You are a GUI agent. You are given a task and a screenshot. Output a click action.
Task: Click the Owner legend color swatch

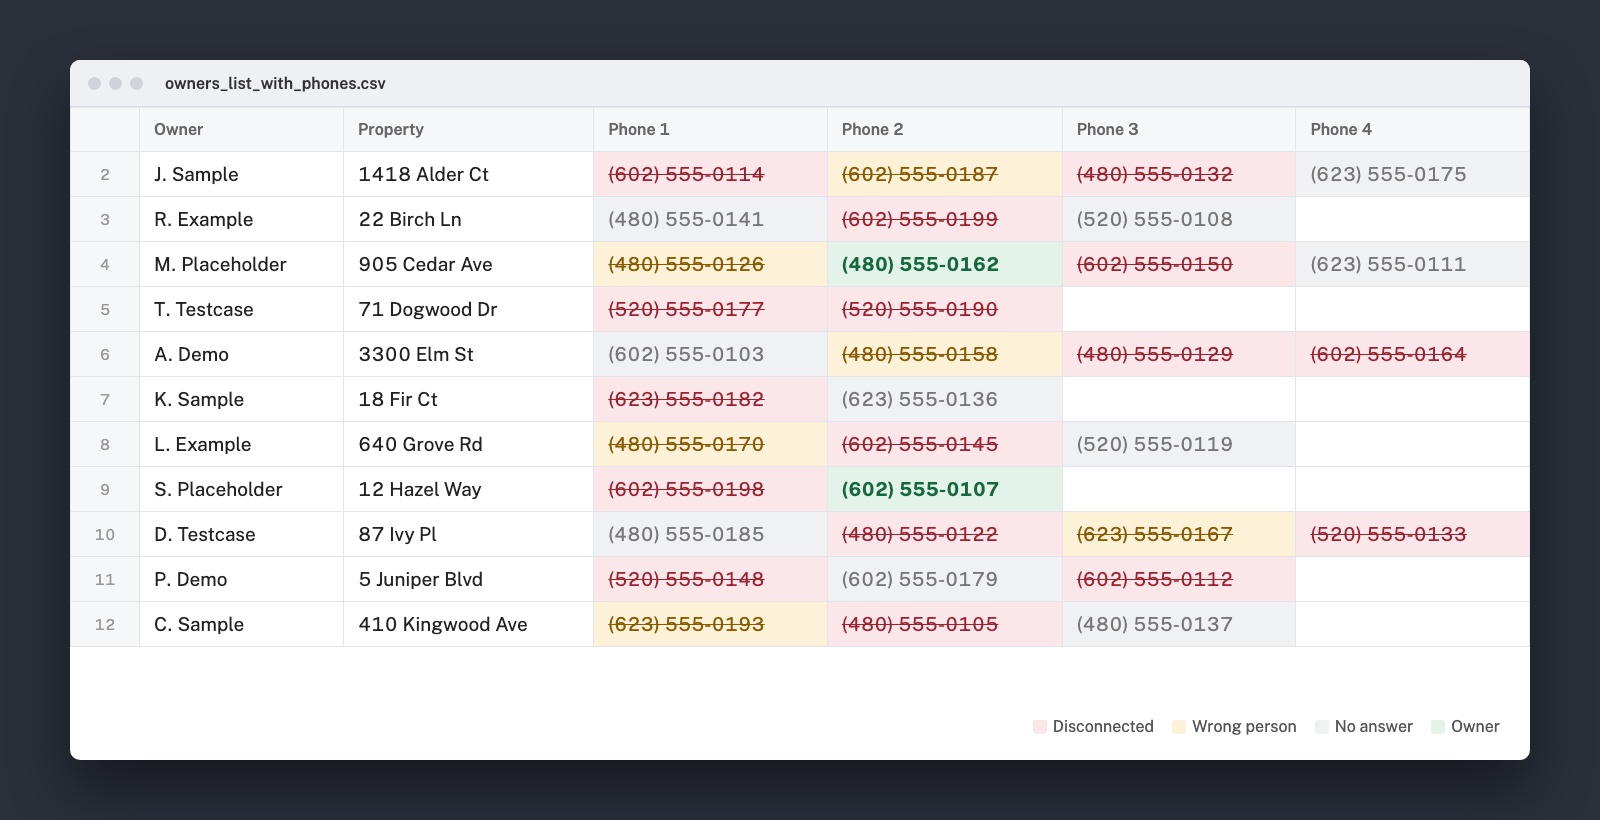pyautogui.click(x=1438, y=727)
